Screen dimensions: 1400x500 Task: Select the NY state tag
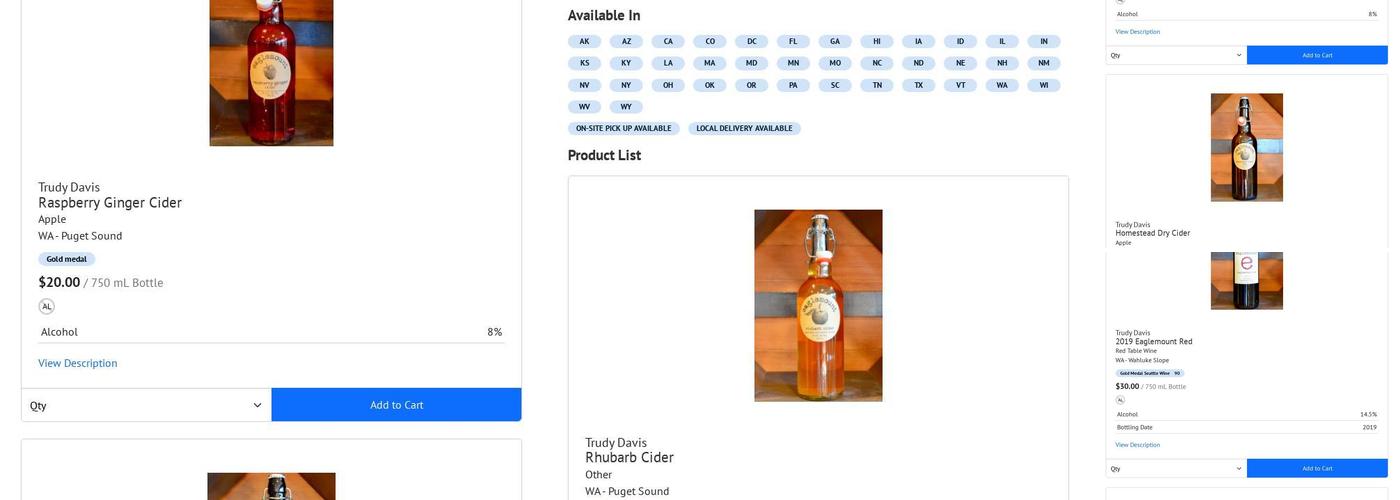(x=626, y=85)
